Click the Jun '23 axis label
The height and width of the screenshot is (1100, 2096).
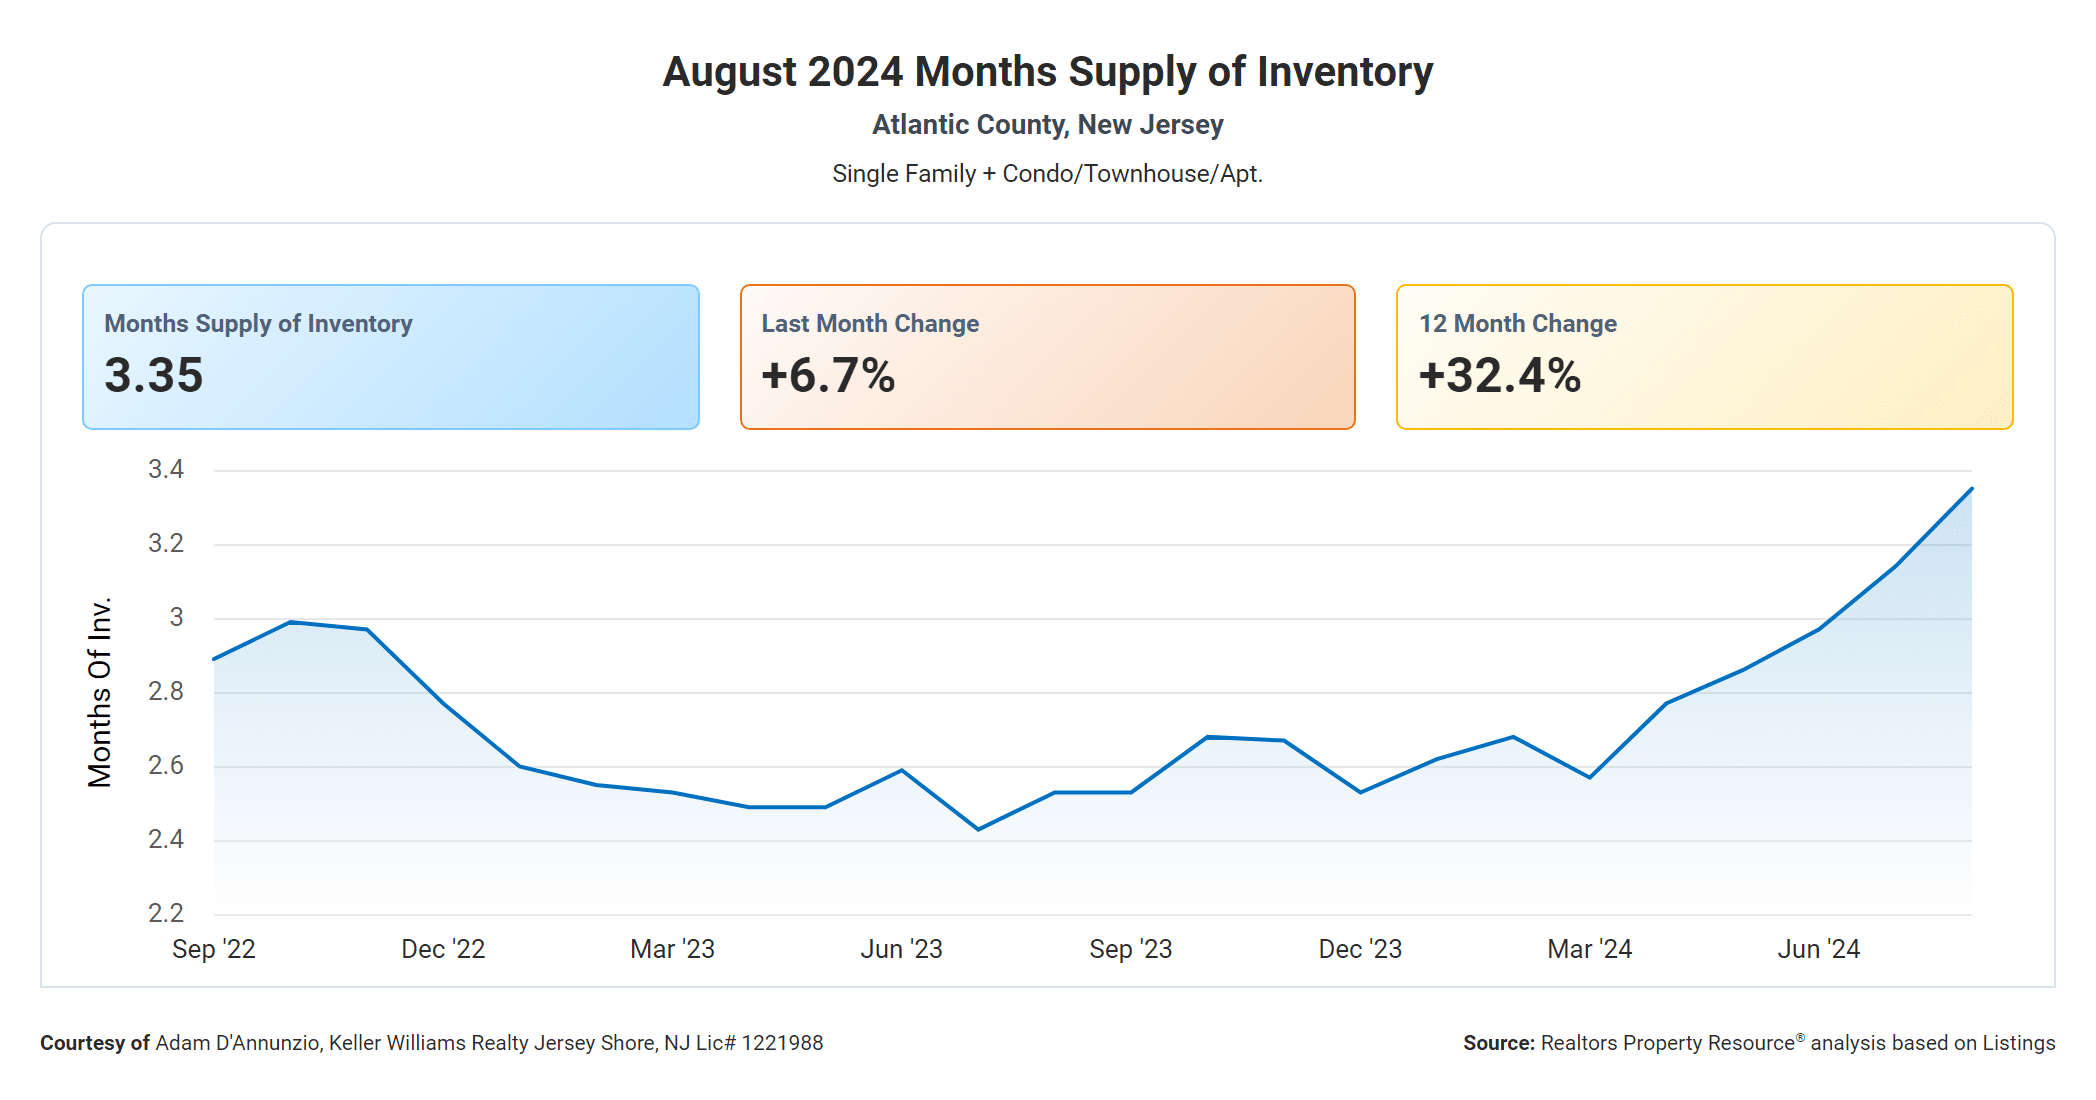pyautogui.click(x=901, y=949)
